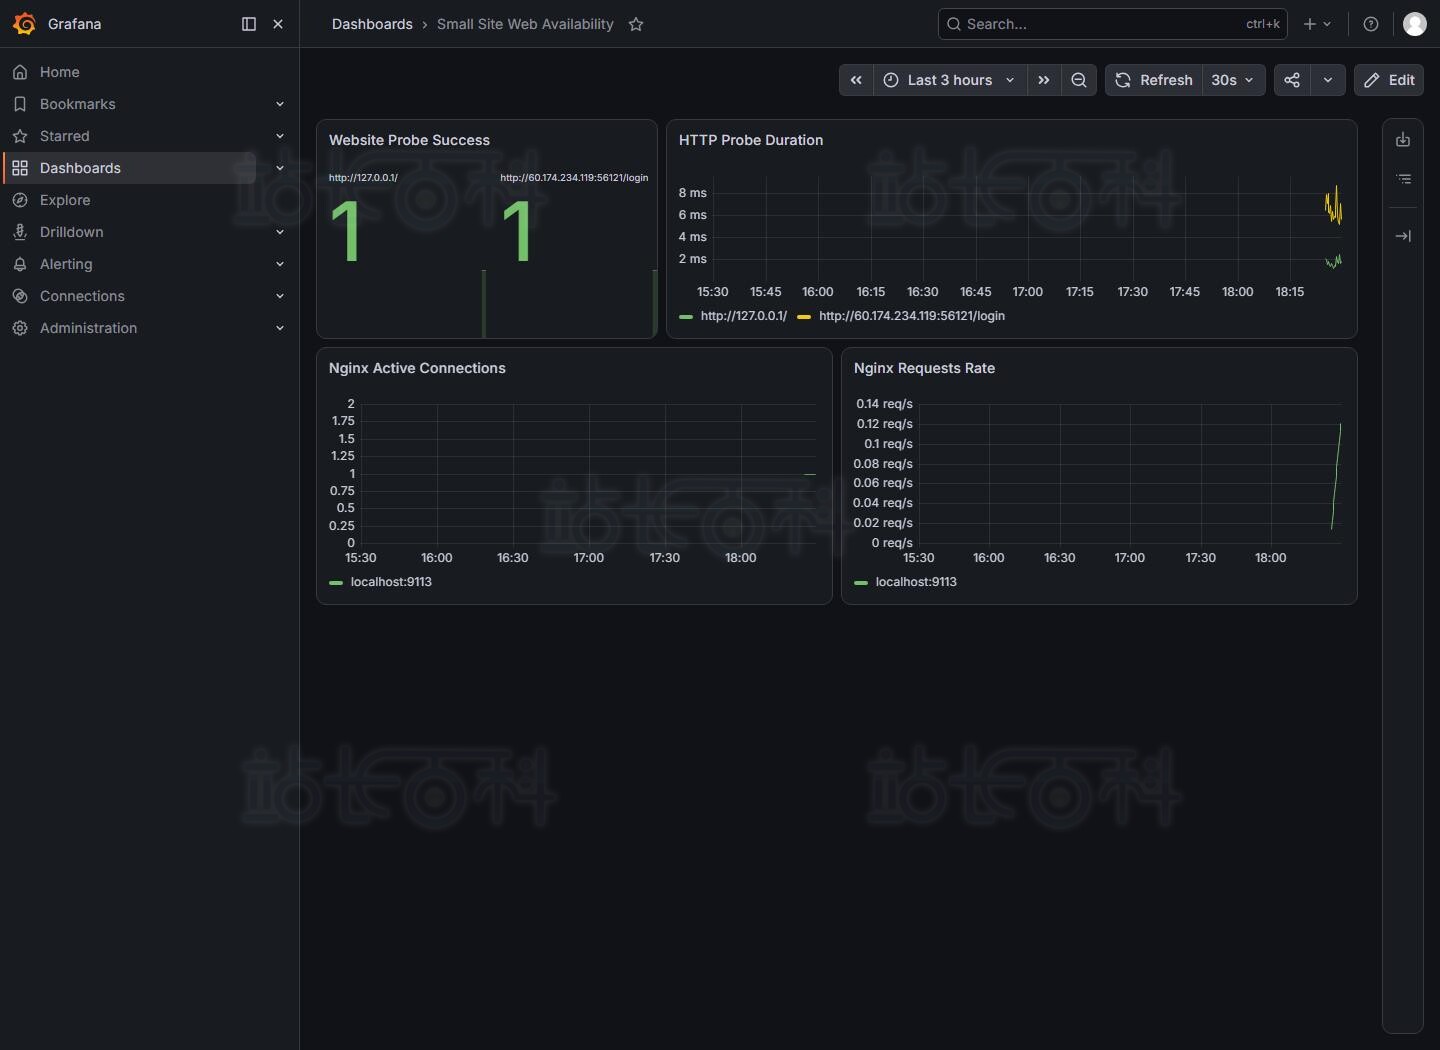Click yellow swatch of login legend entry

pyautogui.click(x=804, y=316)
